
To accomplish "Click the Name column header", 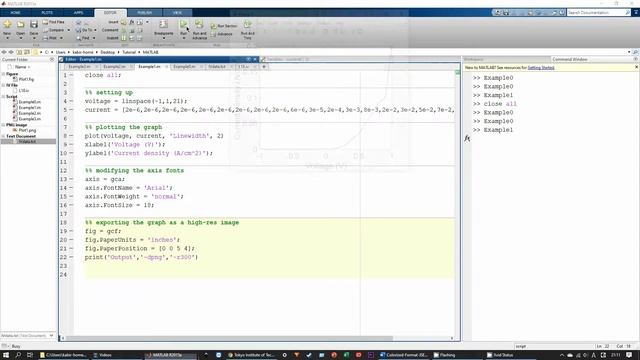I will (x=22, y=67).
